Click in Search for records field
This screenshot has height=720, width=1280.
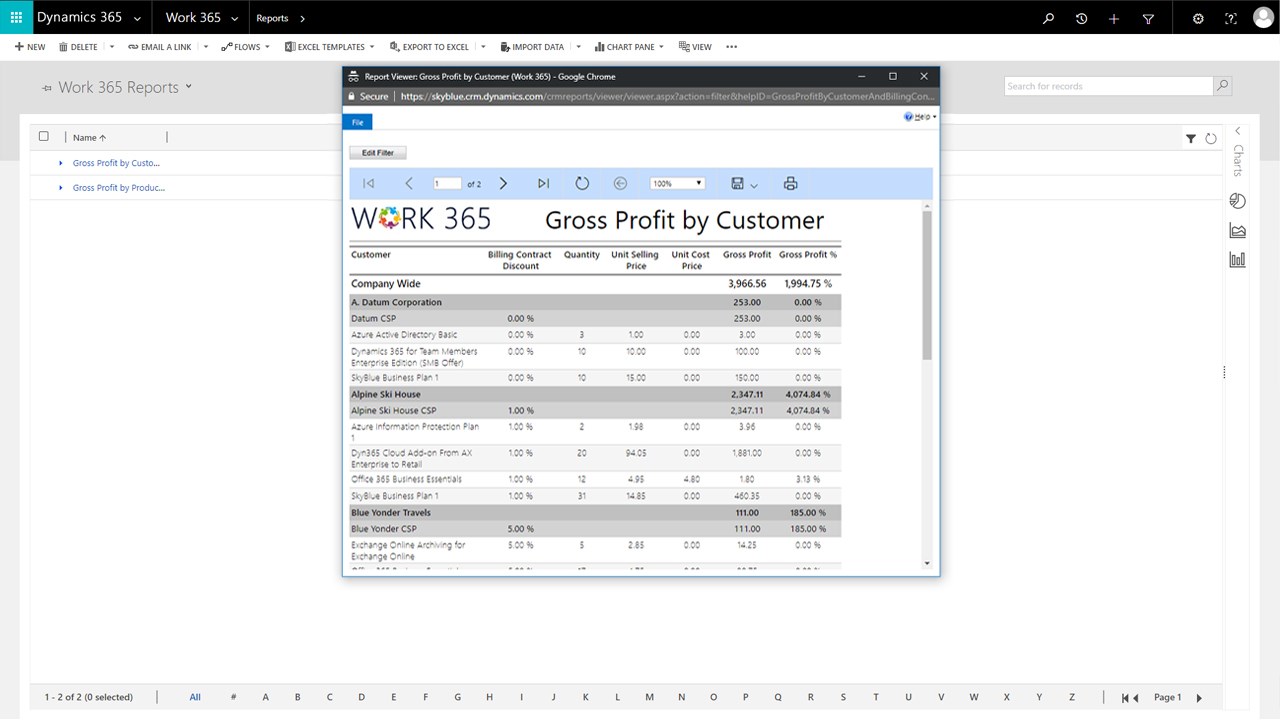click(x=1108, y=86)
